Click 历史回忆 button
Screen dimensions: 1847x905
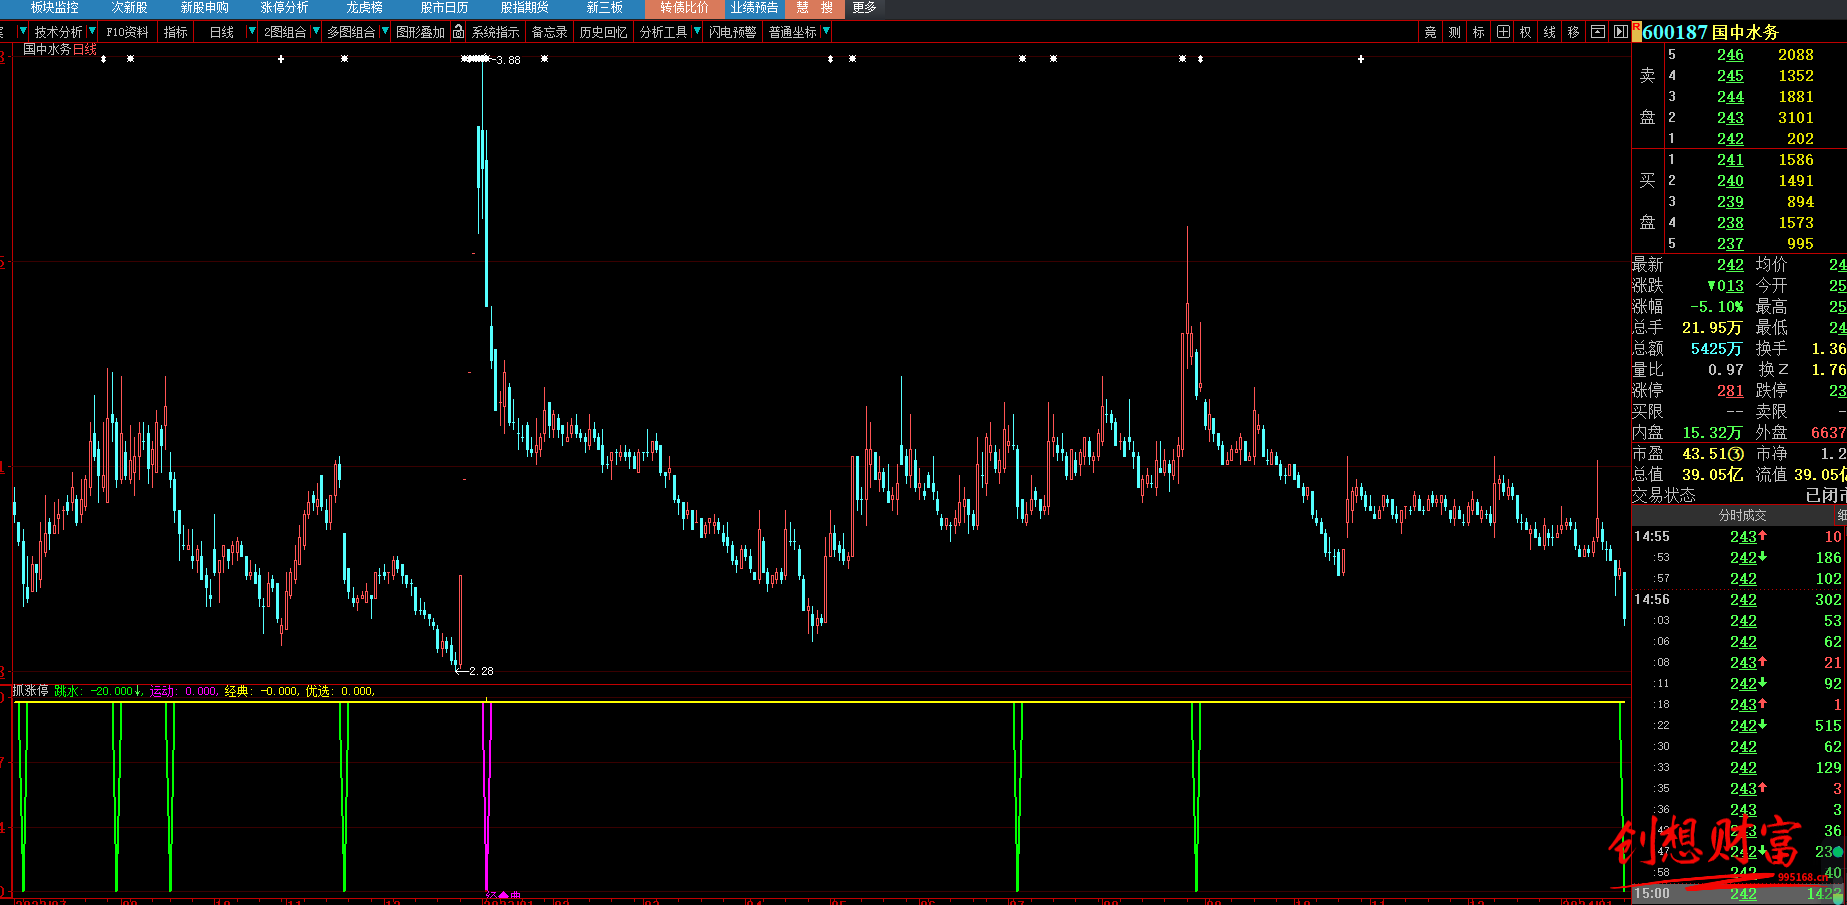603,32
